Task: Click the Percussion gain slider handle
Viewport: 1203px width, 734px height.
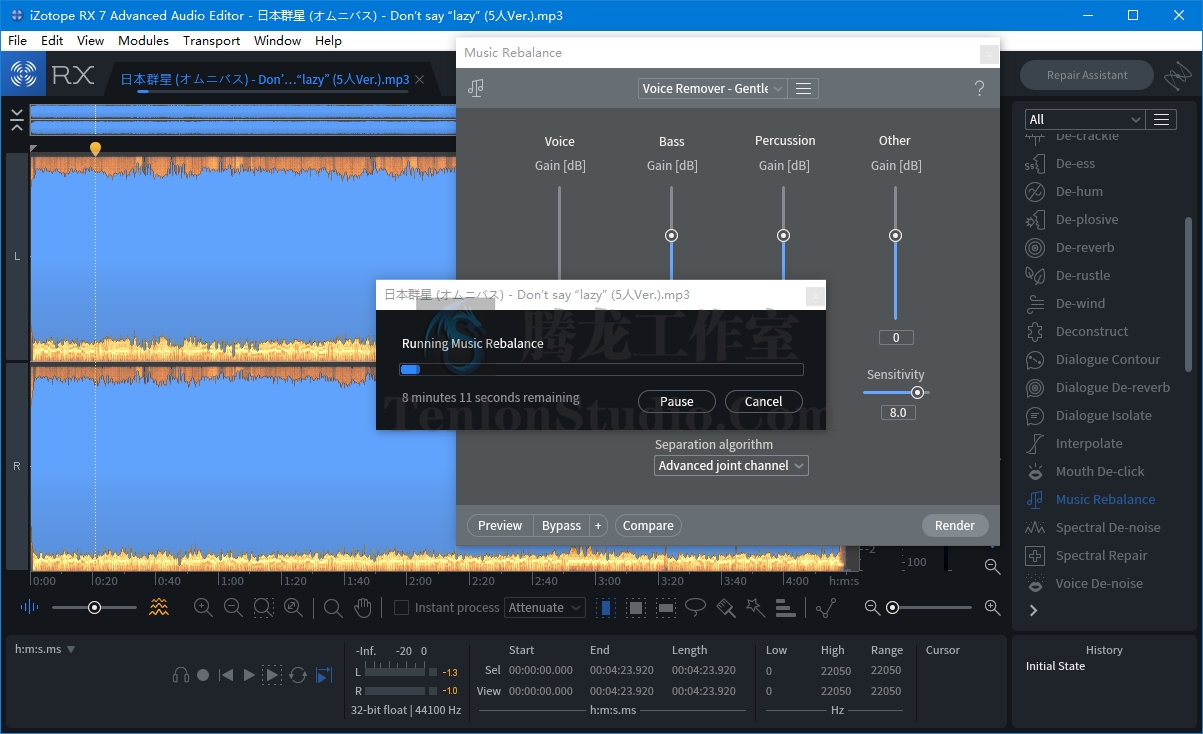Action: [784, 235]
